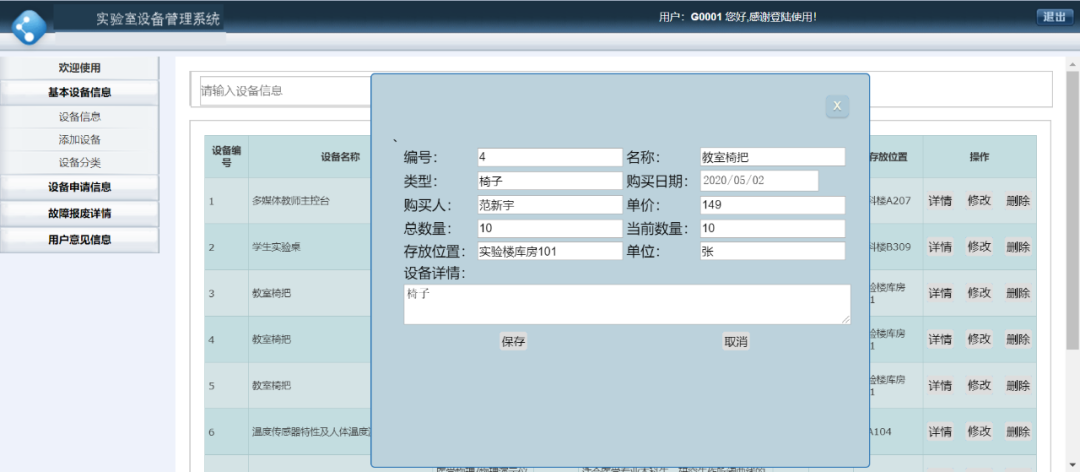Screen dimensions: 1080x472
Task: Click the 名称 field containing 教室椅把
Action: pos(772,157)
